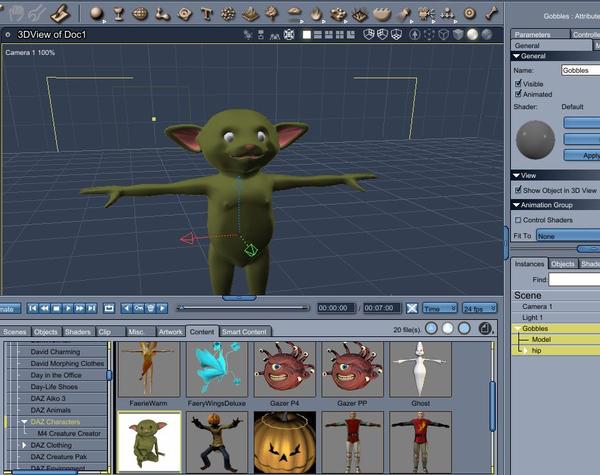Delete keyframe with trash icon
Screen dimensions: 600x475
click(x=151, y=308)
